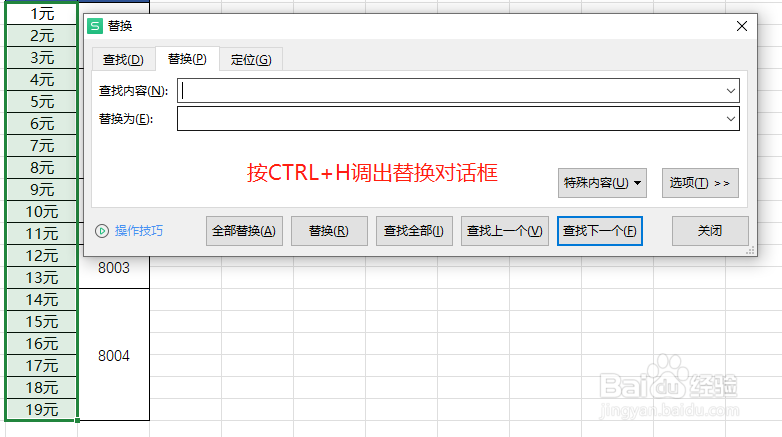Open the 操作技巧 tips link
The height and width of the screenshot is (437, 782).
pos(139,231)
